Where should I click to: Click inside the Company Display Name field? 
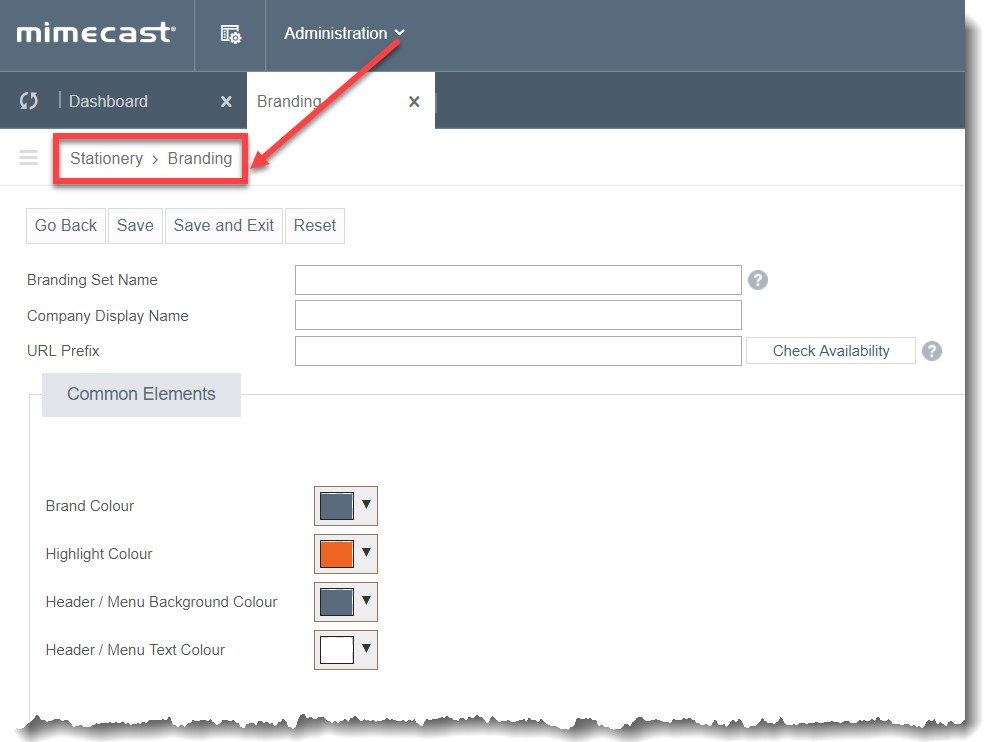517,315
